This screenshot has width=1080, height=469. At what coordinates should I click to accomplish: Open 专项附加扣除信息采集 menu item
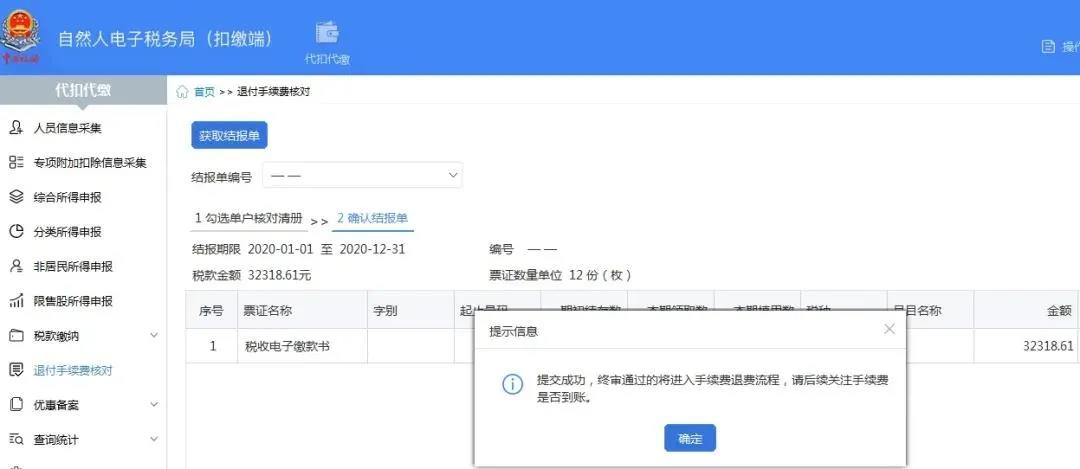pos(90,163)
